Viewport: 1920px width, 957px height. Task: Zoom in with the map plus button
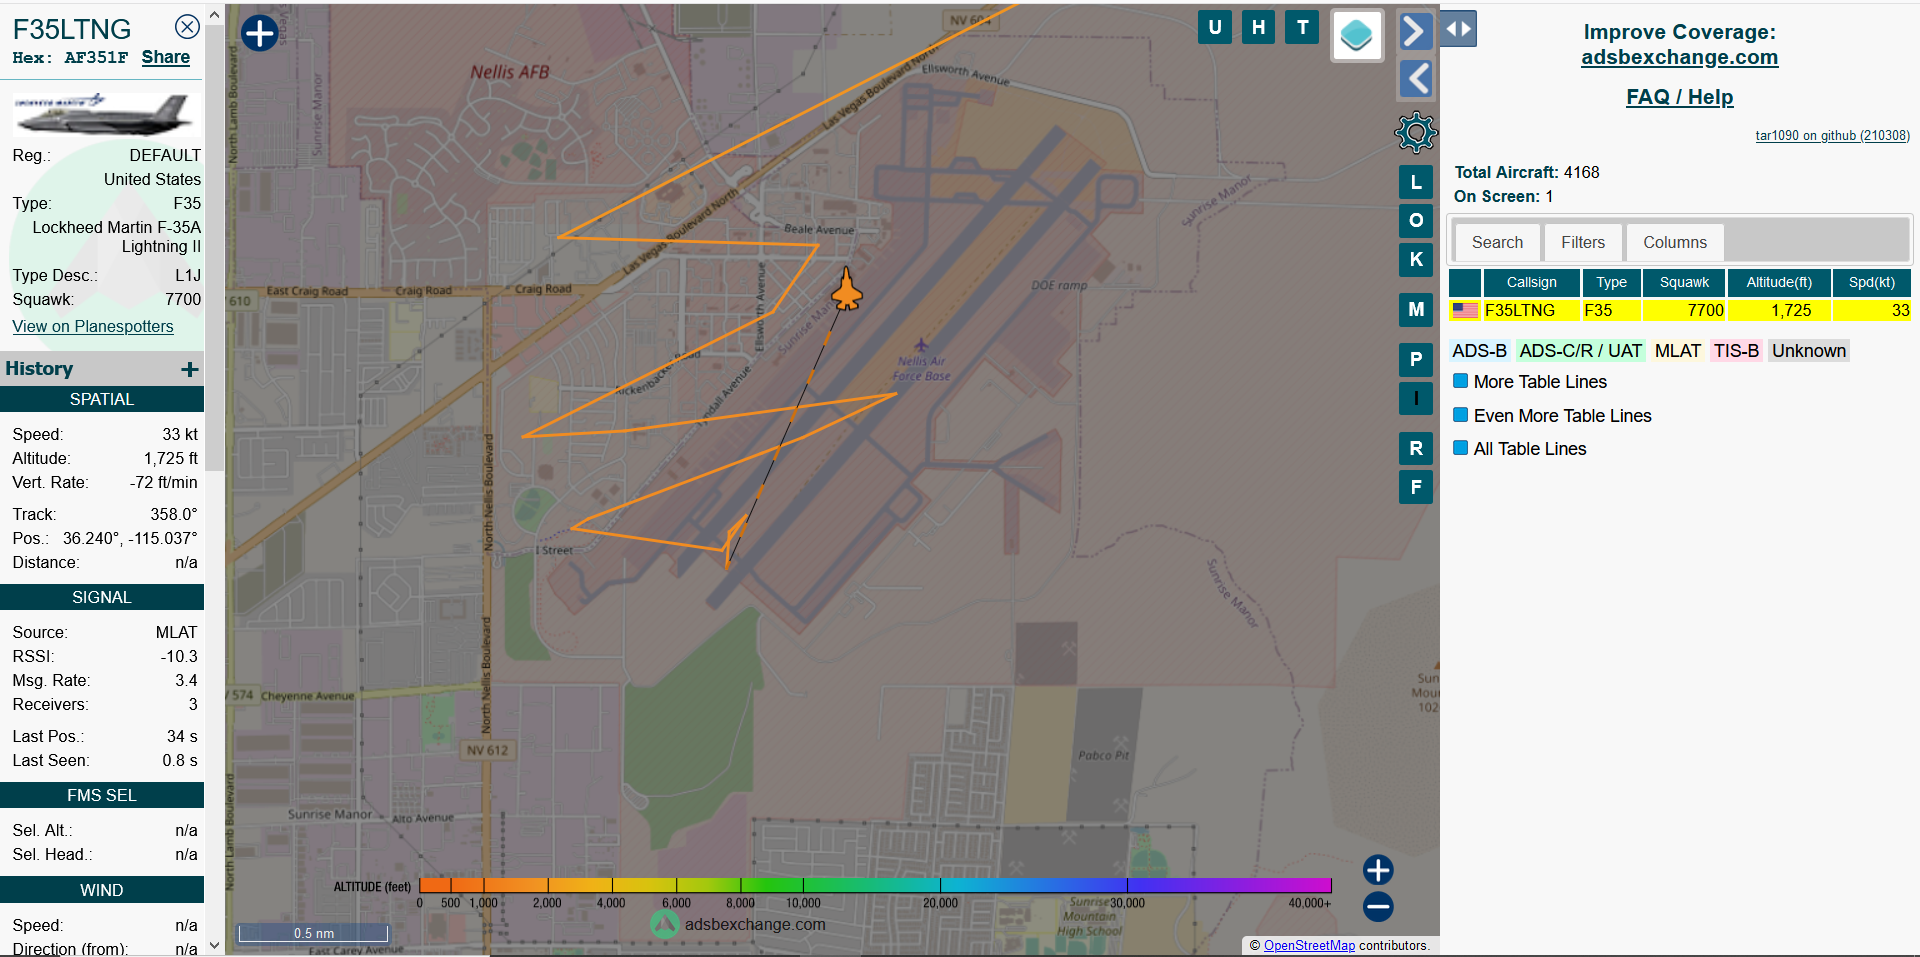1378,870
